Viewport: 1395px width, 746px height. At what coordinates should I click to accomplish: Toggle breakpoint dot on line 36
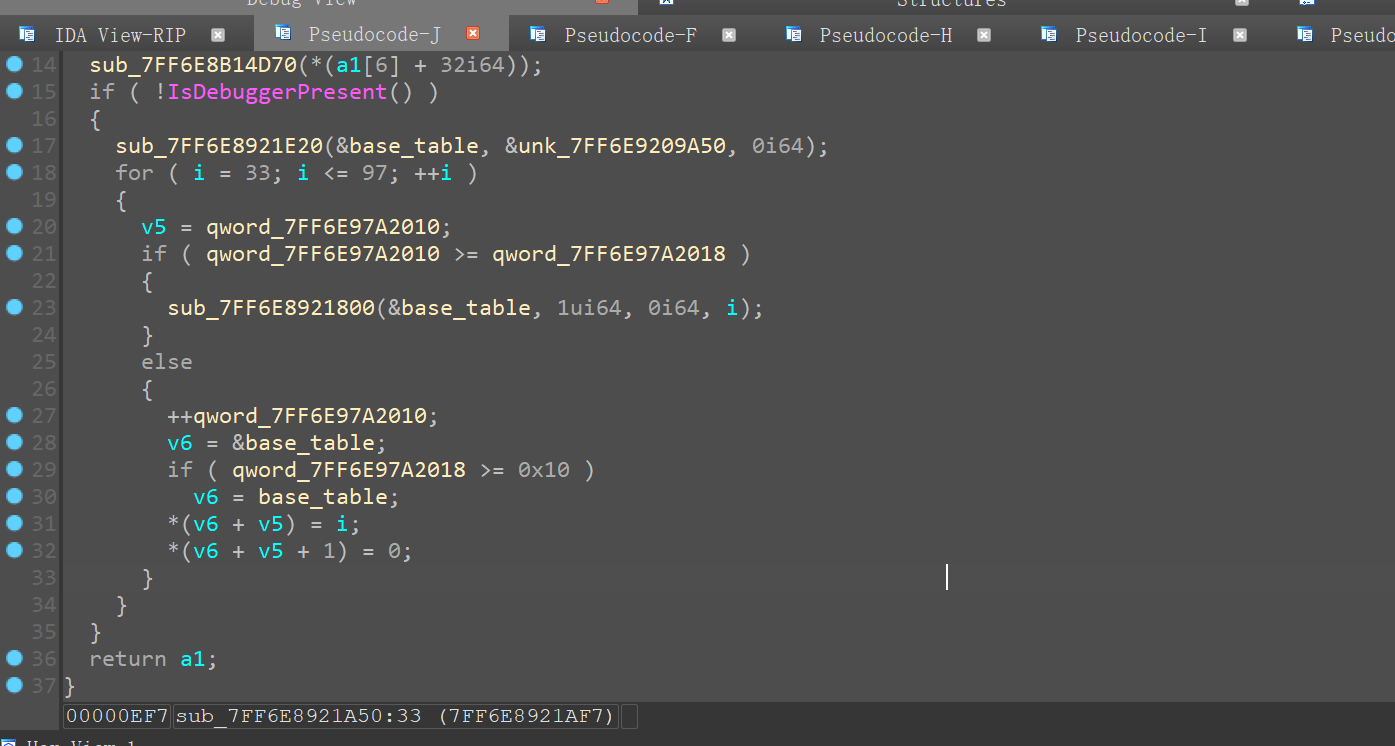coord(14,658)
